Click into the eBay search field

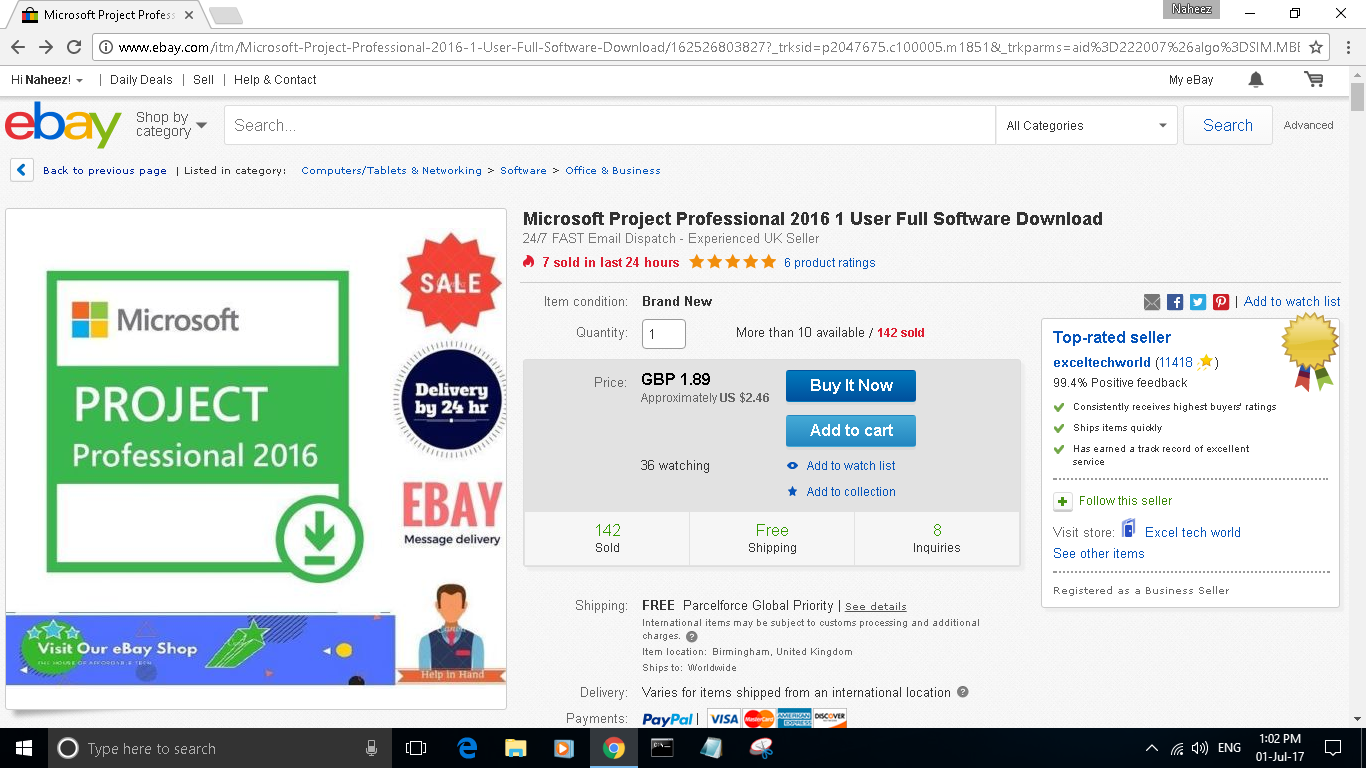click(610, 125)
